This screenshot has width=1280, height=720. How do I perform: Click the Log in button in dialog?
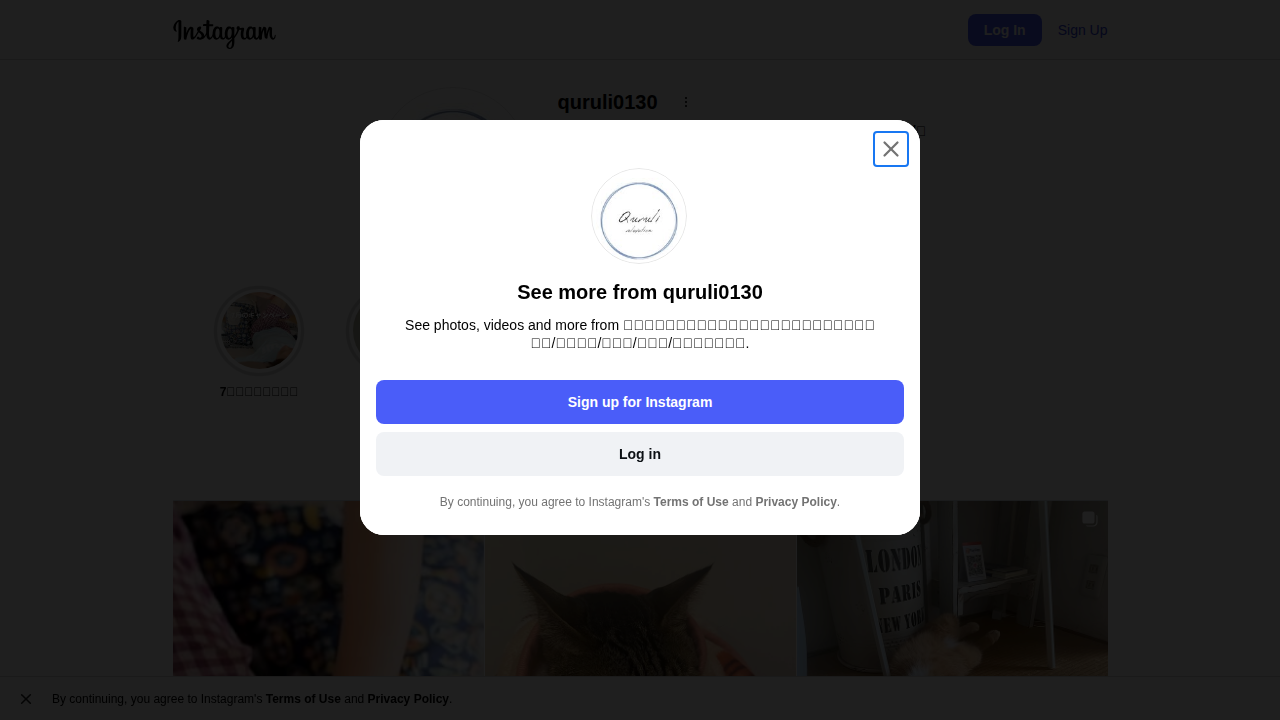(640, 454)
